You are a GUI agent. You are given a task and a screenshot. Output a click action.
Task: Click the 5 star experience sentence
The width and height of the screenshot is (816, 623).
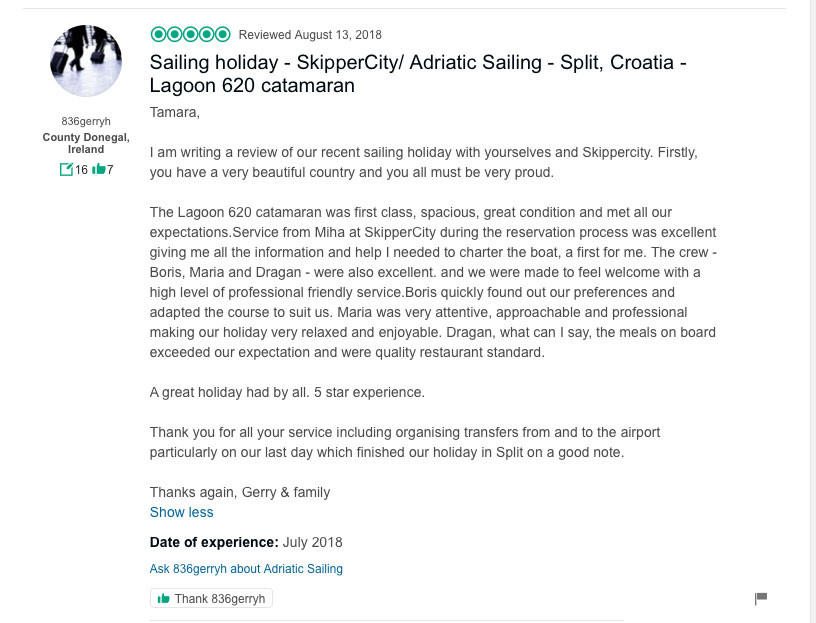tap(287, 392)
